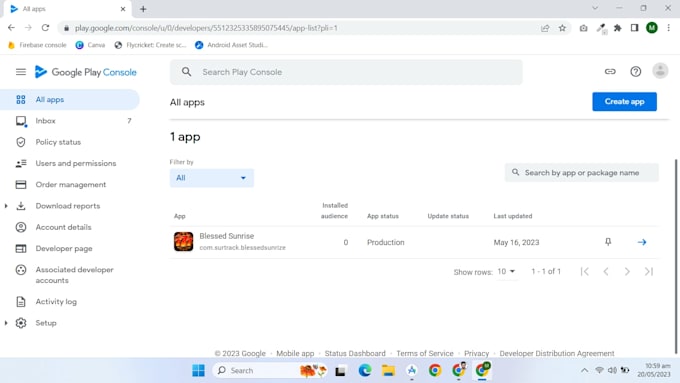Image resolution: width=680 pixels, height=383 pixels.
Task: Open the Status Dashboard footer link
Action: coord(355,354)
